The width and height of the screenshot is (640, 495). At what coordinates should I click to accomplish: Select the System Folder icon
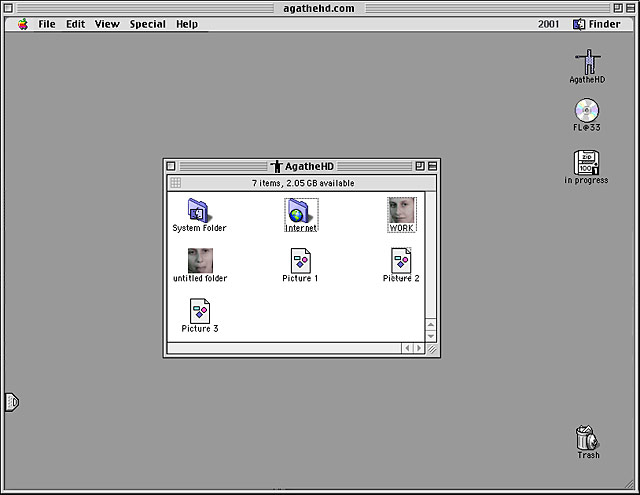pyautogui.click(x=198, y=210)
